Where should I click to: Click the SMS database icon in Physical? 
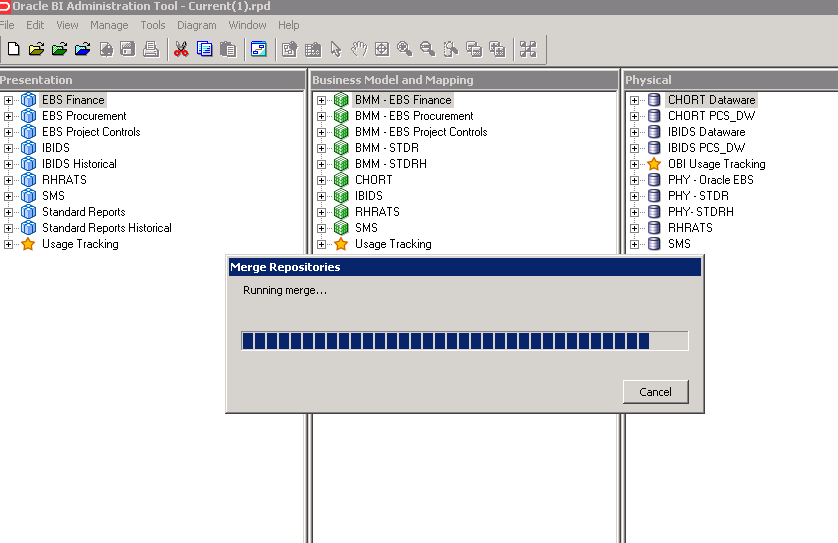click(654, 244)
